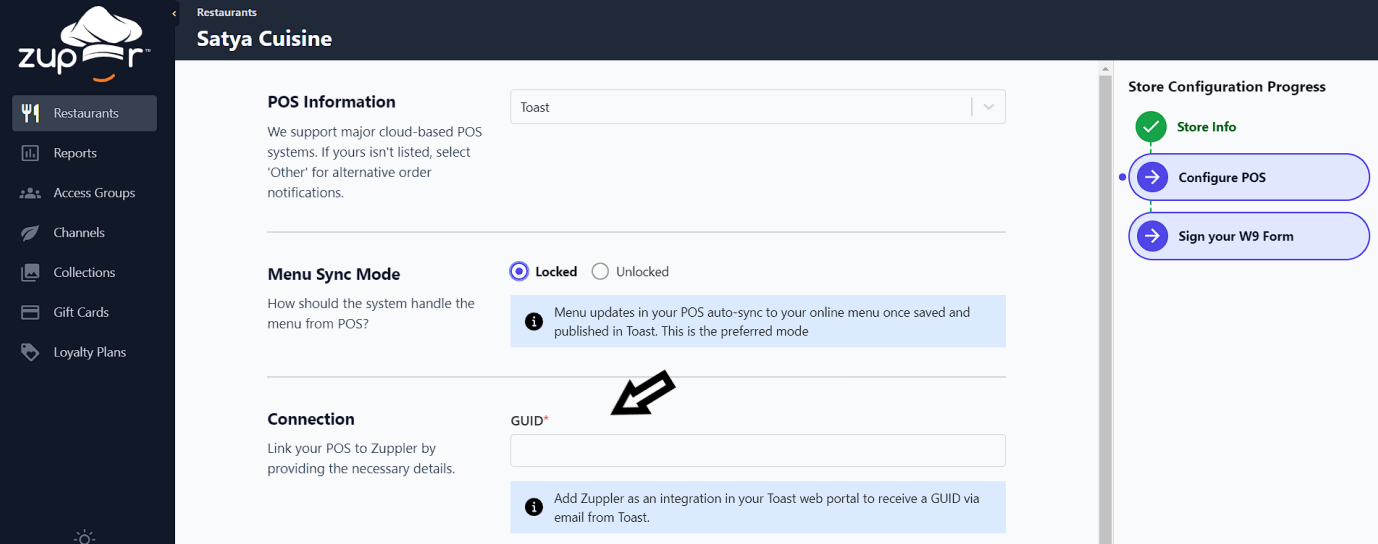Click the Satya Cuisine page title
The width and height of the screenshot is (1378, 544).
[x=264, y=39]
